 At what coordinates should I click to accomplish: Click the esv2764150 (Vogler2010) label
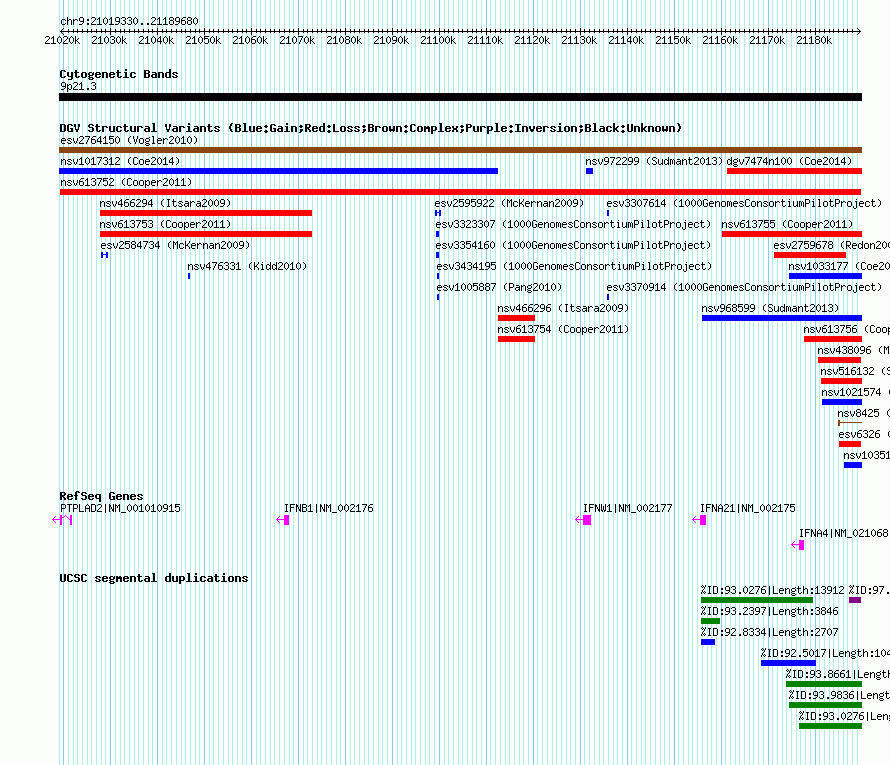pyautogui.click(x=129, y=140)
